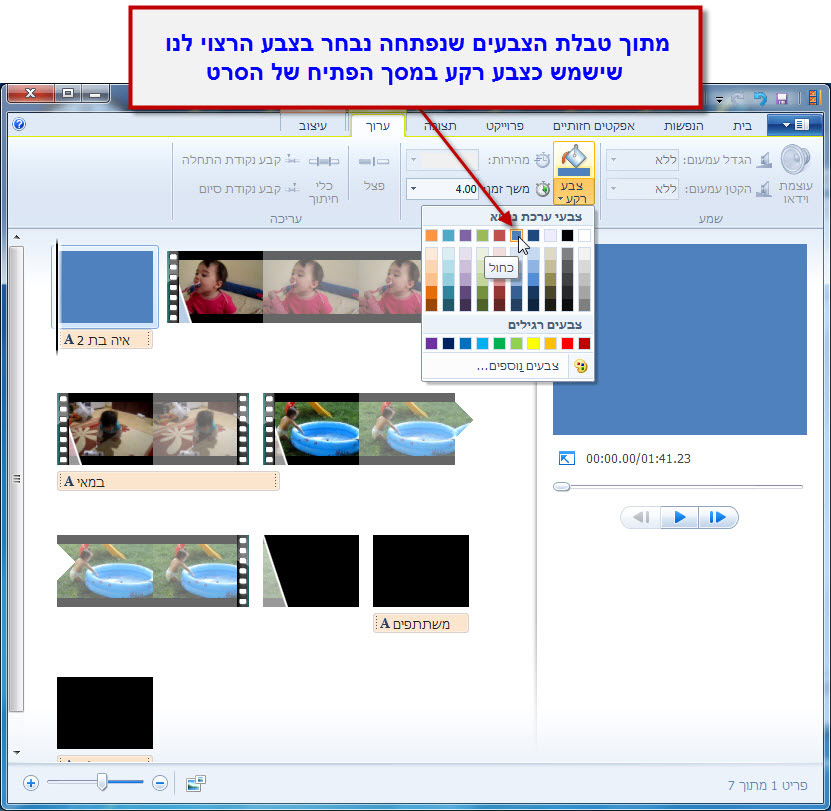Click the zoom out minus icon
831x811 pixels.
(160, 783)
